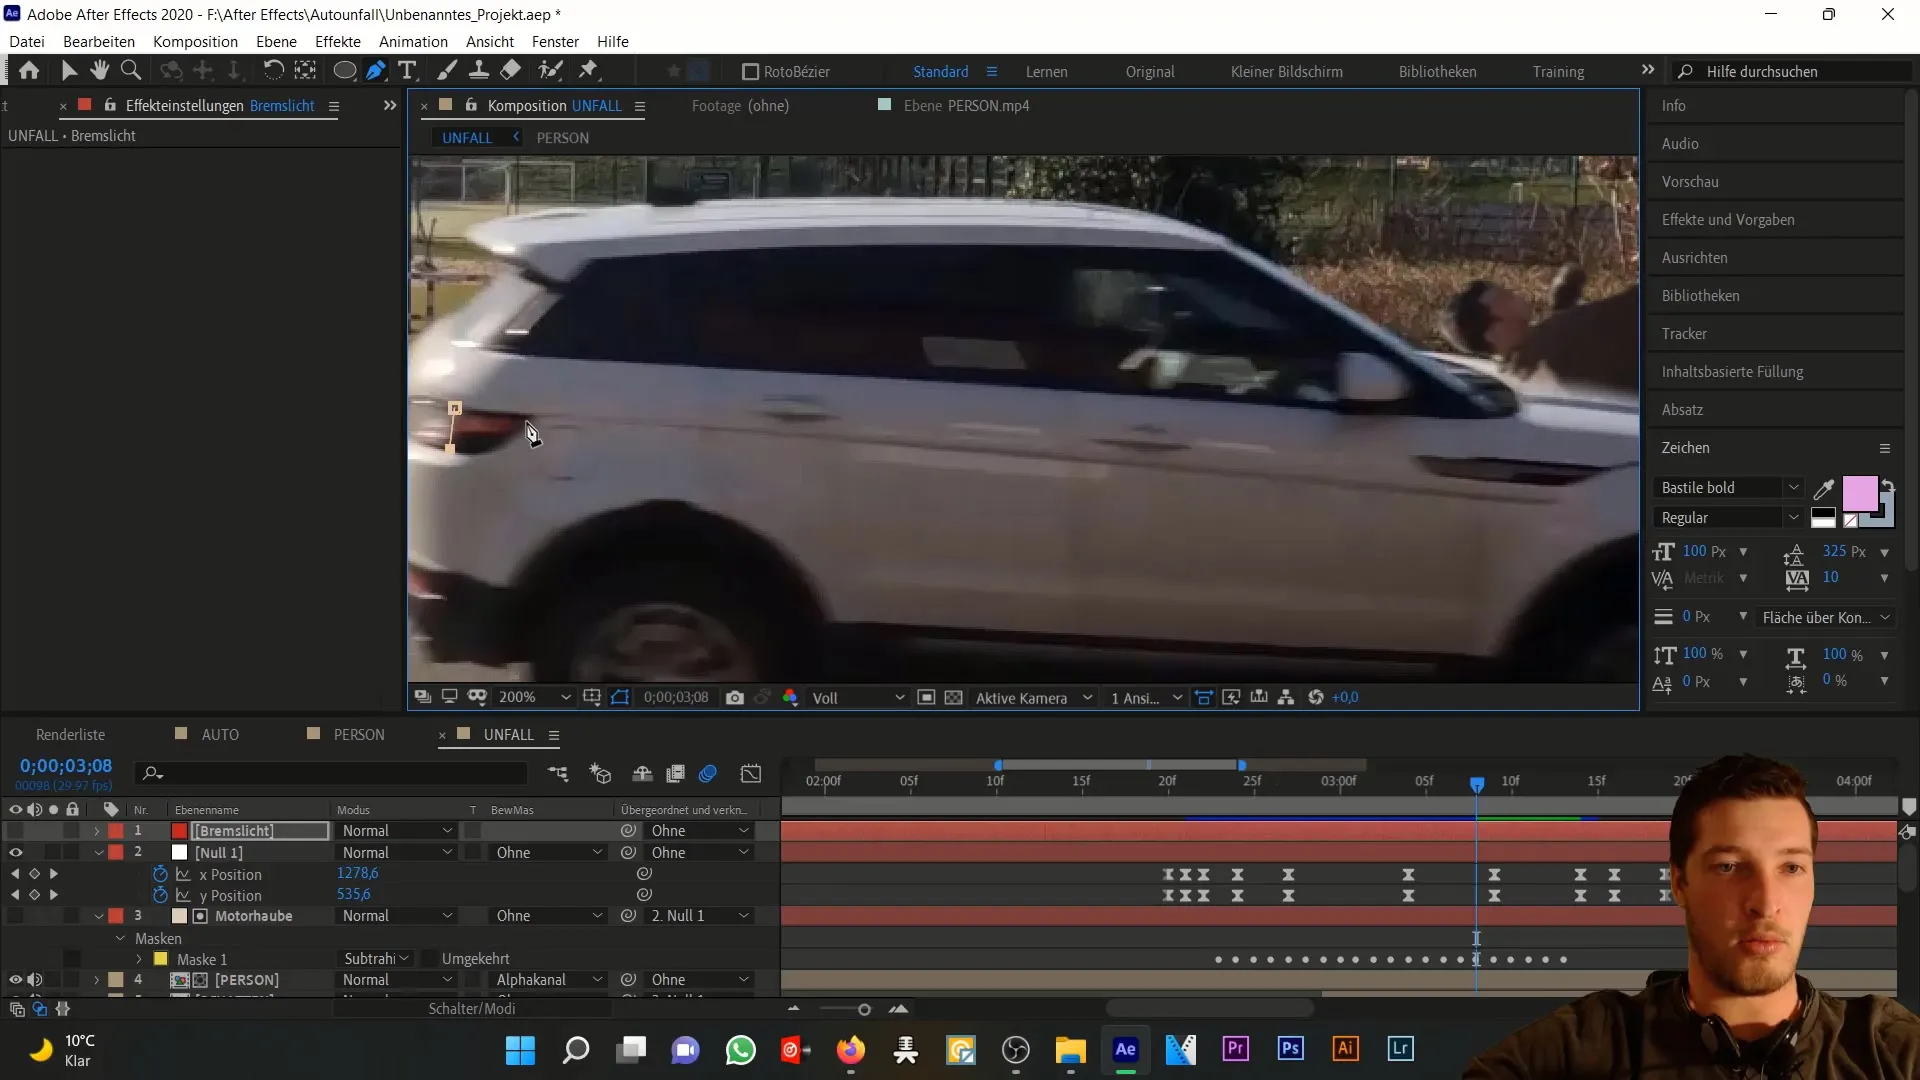Image resolution: width=1920 pixels, height=1080 pixels.
Task: Toggle lock on Null 1 layer
Action: click(73, 852)
